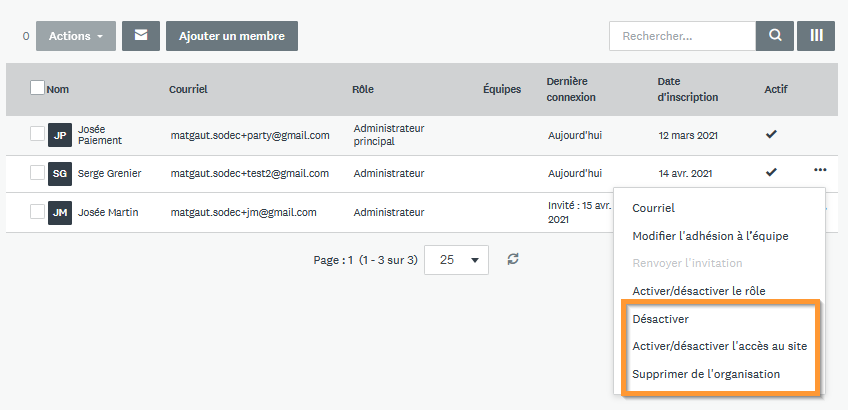The image size is (848, 410).
Task: Open the column chooser icon
Action: tap(816, 36)
